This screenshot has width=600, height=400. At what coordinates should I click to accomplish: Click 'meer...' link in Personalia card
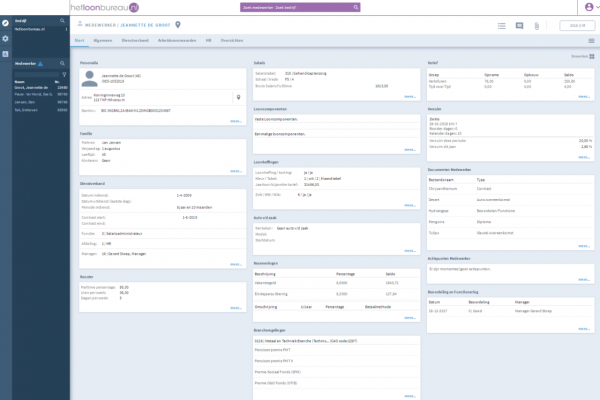tap(236, 120)
